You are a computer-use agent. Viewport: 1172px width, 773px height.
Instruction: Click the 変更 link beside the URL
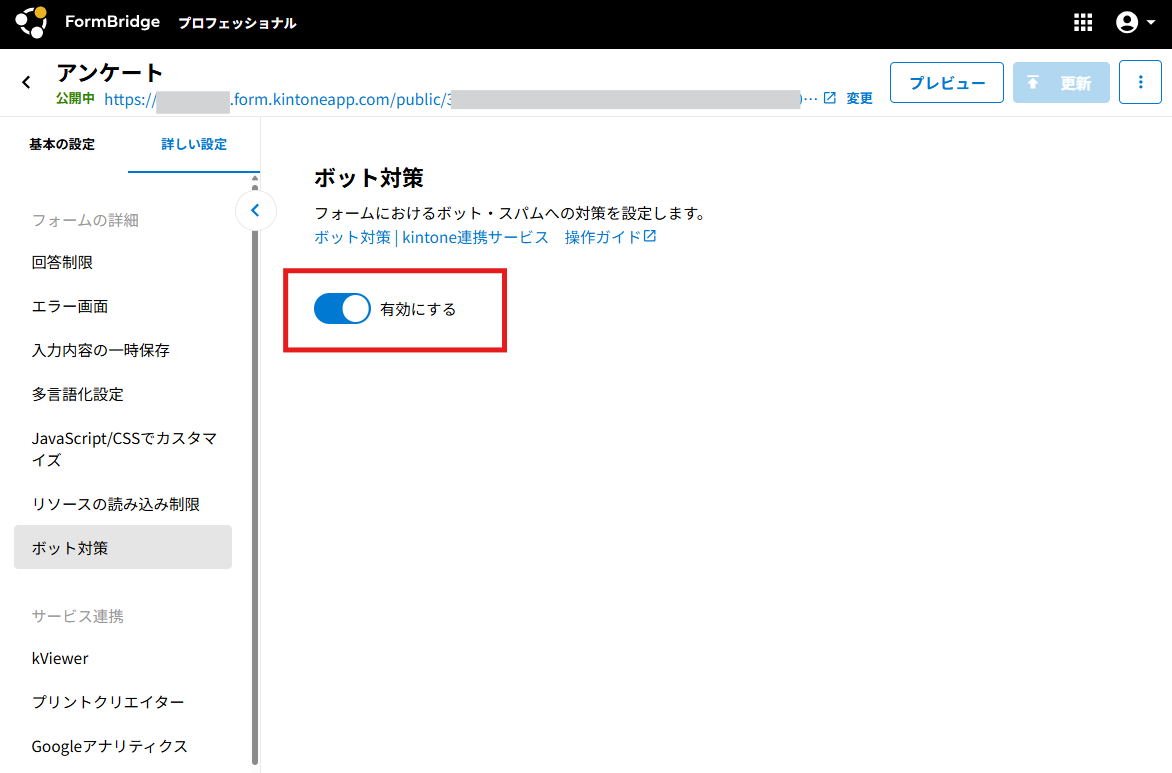(x=859, y=98)
